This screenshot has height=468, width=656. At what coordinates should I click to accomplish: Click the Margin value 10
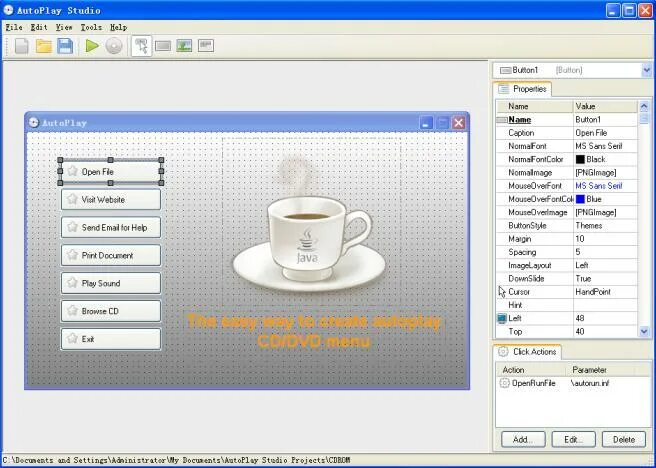(605, 239)
